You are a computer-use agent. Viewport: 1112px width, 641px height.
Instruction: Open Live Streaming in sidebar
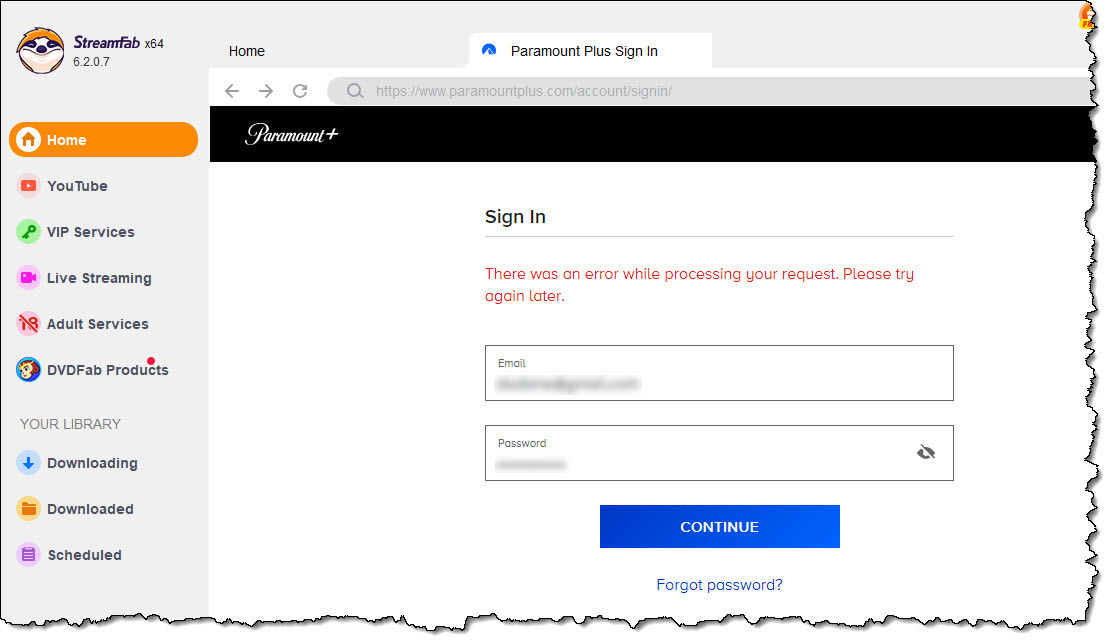[98, 278]
